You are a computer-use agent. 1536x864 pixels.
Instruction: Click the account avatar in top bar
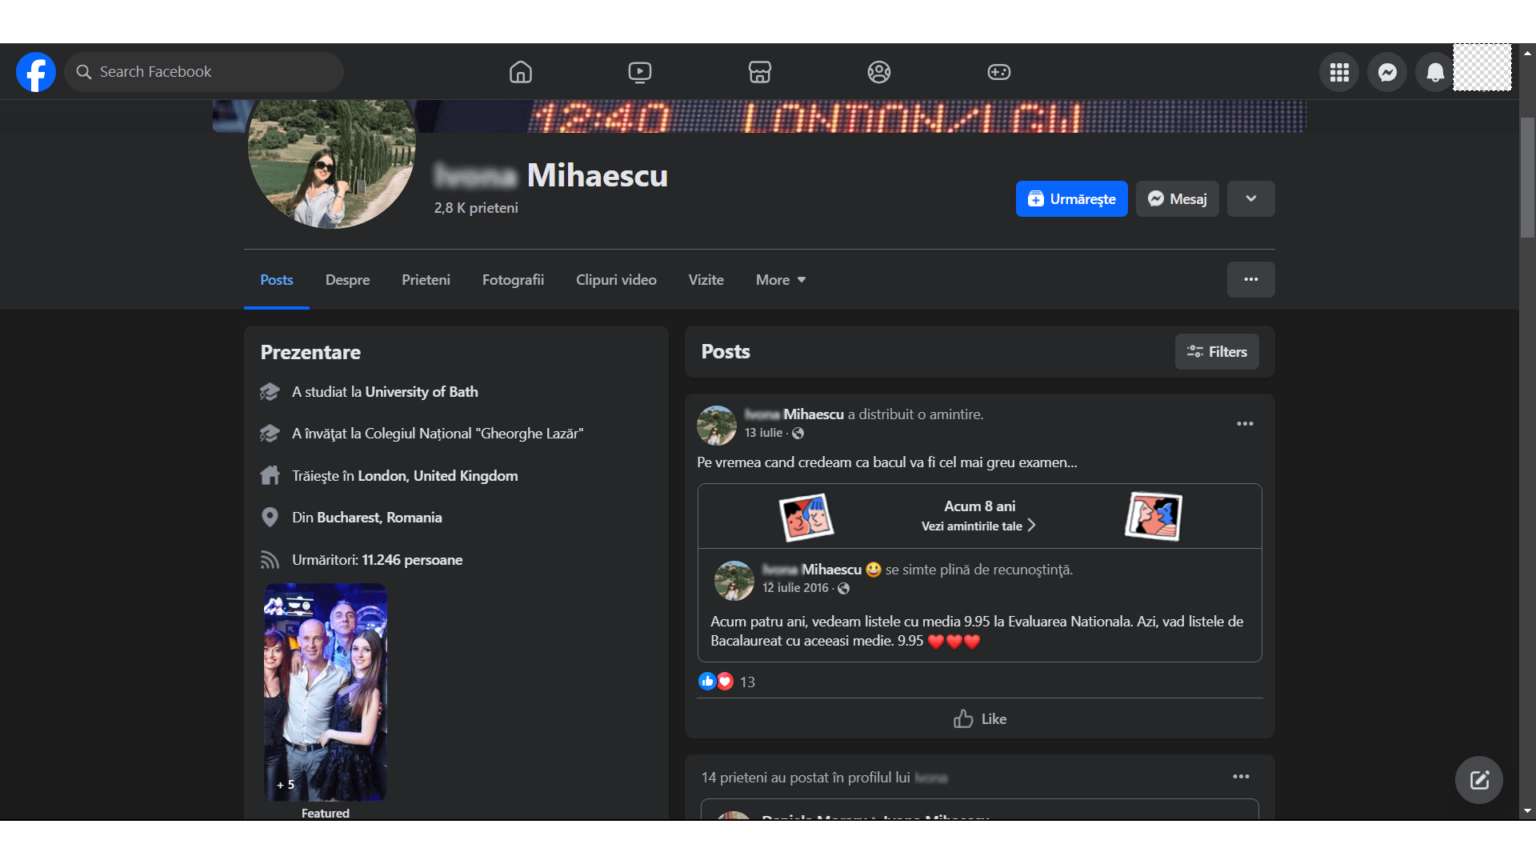[x=1482, y=67]
